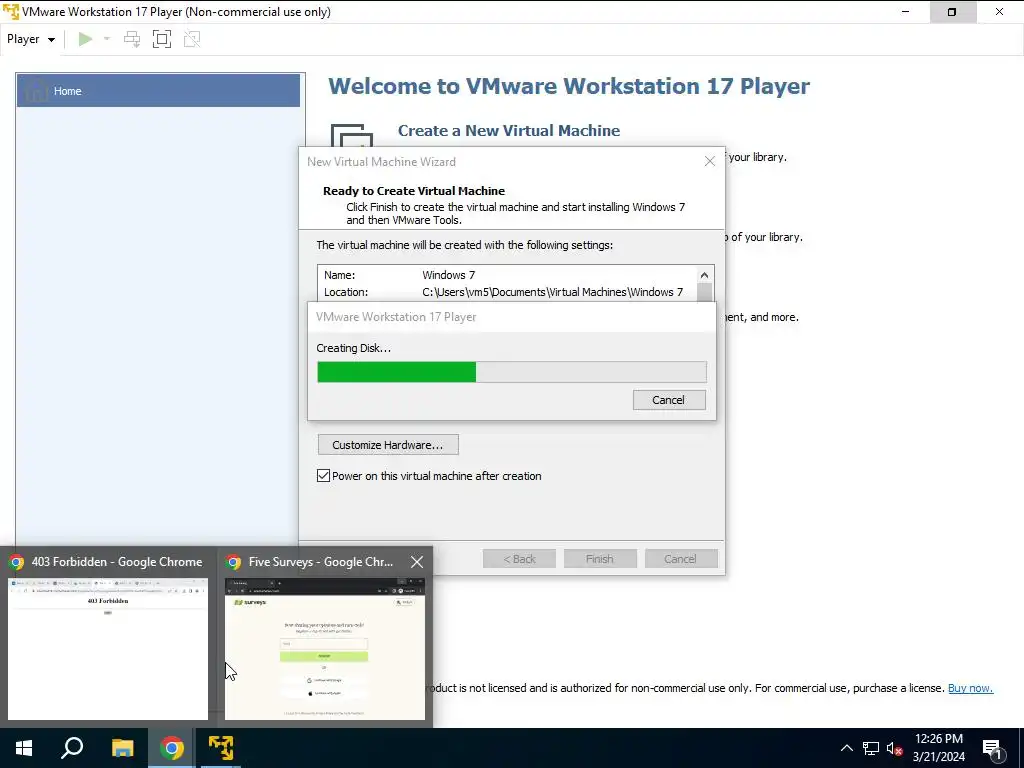Close the Five Surveys Chrome preview
This screenshot has height=768, width=1024.
coord(417,562)
